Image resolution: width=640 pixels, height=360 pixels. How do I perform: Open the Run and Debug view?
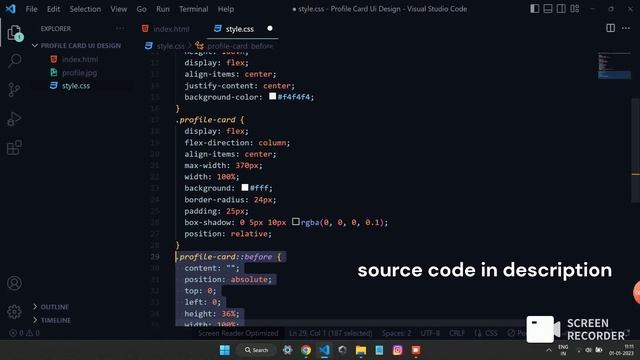[14, 119]
